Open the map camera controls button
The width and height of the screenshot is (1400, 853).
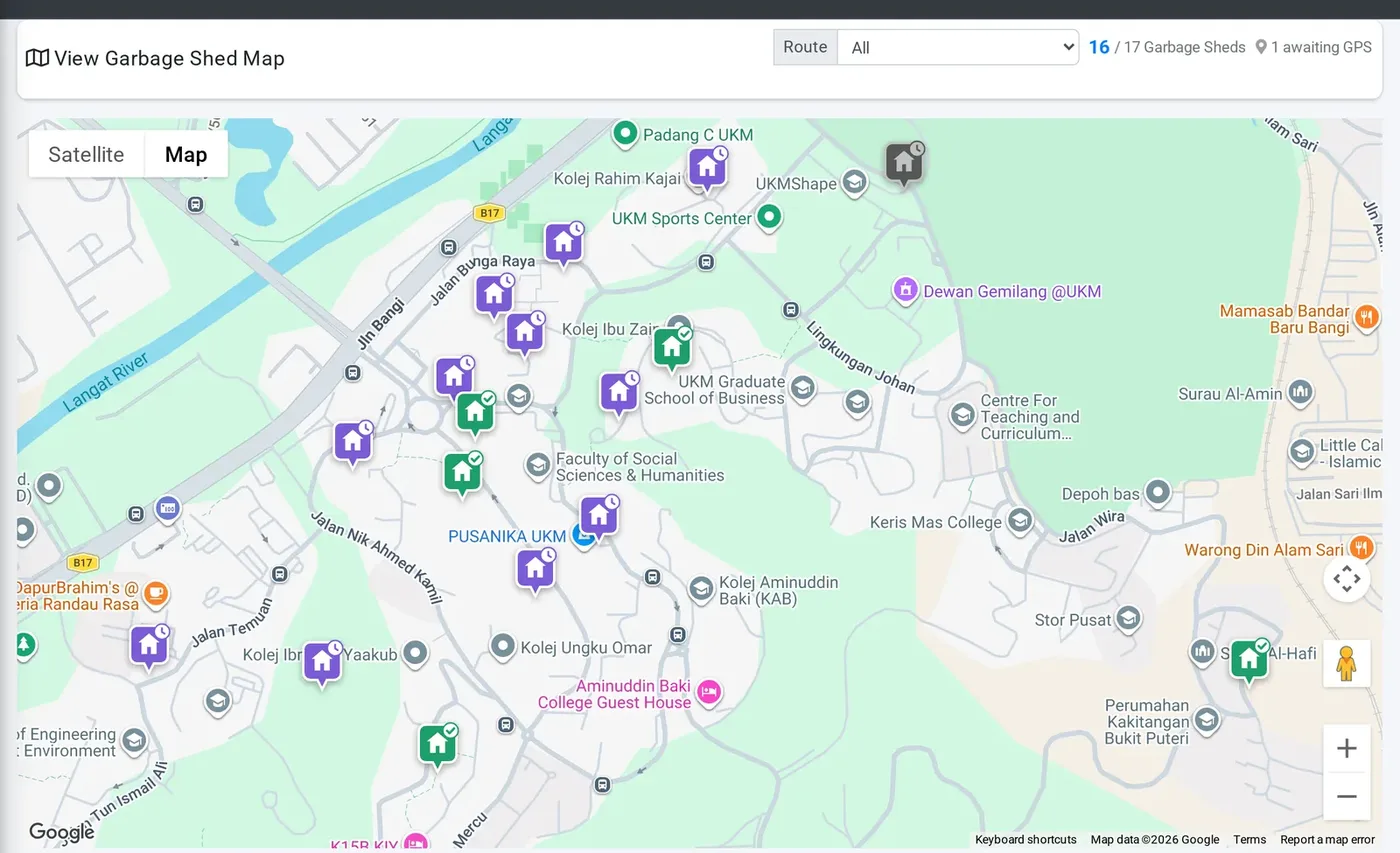pyautogui.click(x=1346, y=578)
